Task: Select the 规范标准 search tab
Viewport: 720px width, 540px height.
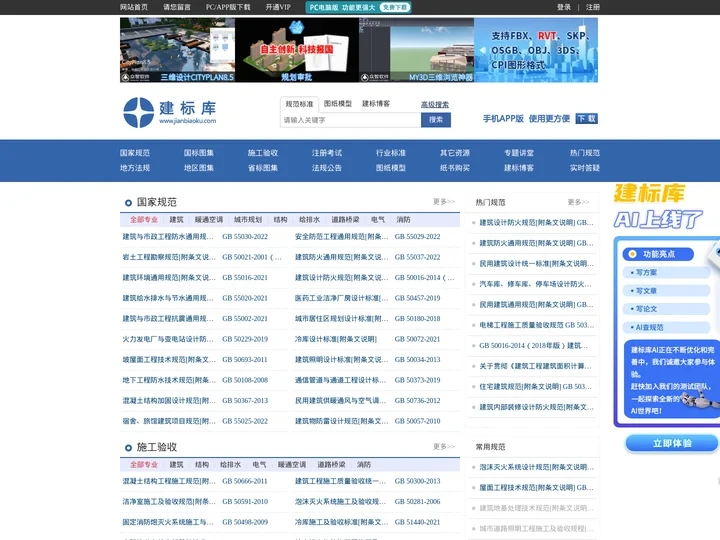Action: 299,104
